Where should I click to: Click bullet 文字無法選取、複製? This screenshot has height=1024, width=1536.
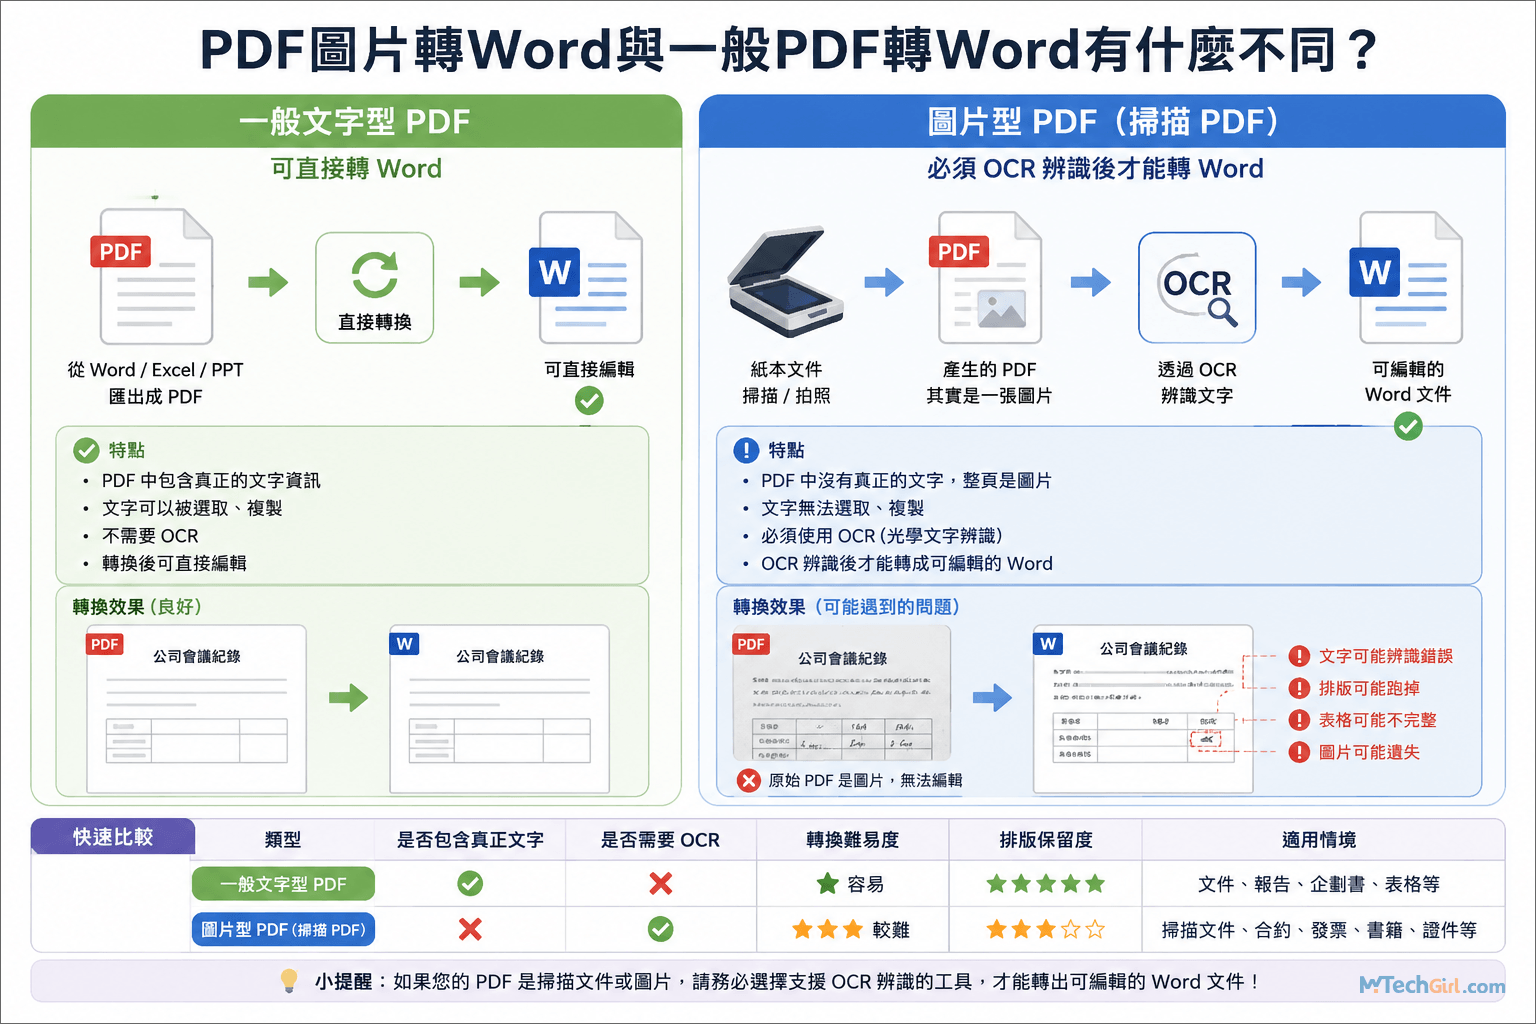pos(842,508)
